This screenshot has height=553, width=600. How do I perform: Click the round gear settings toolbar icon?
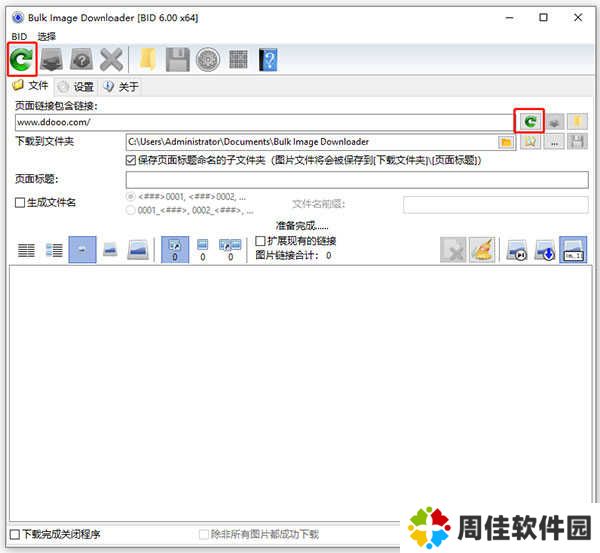point(208,60)
